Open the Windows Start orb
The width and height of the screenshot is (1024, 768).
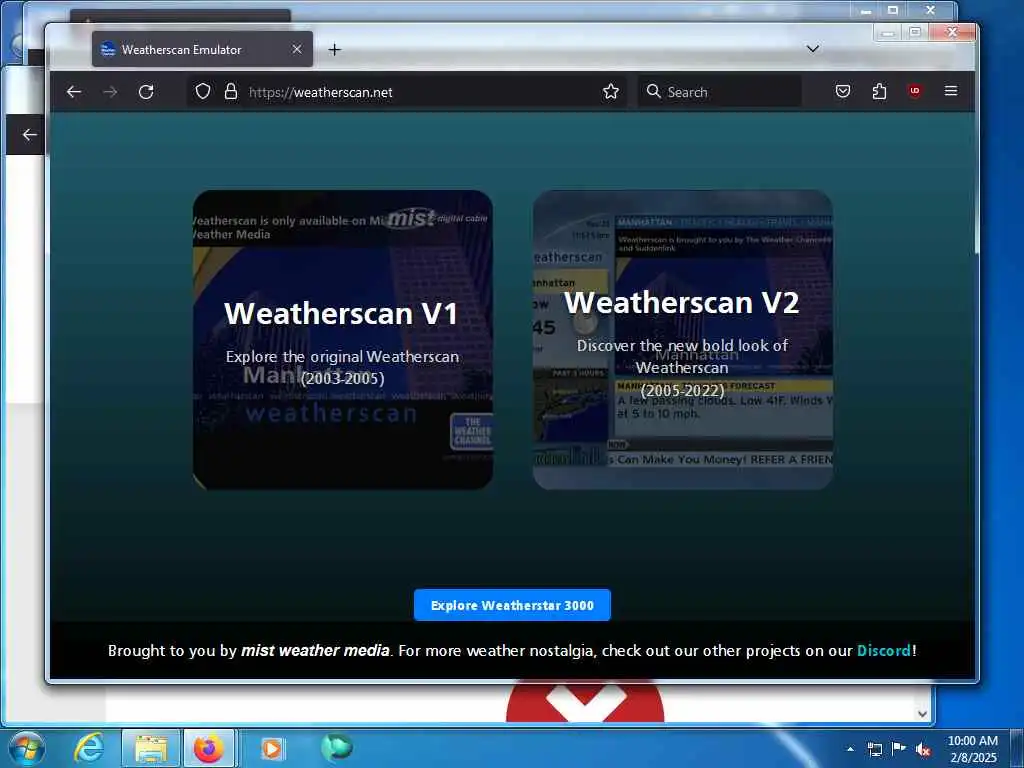(x=26, y=748)
